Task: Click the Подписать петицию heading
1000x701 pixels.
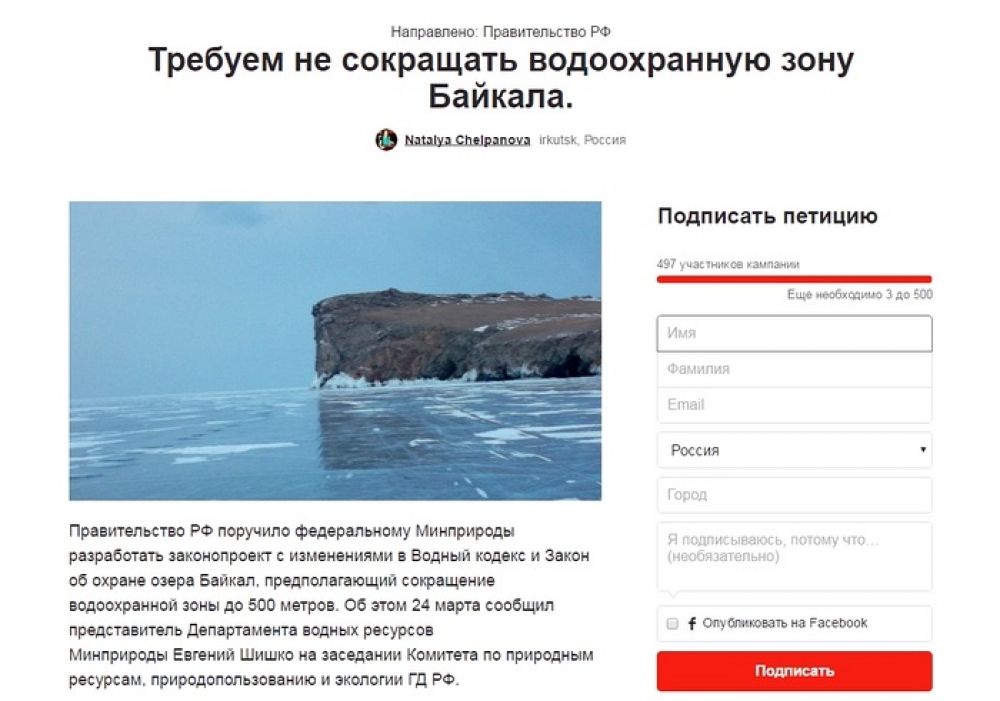Action: coord(767,216)
